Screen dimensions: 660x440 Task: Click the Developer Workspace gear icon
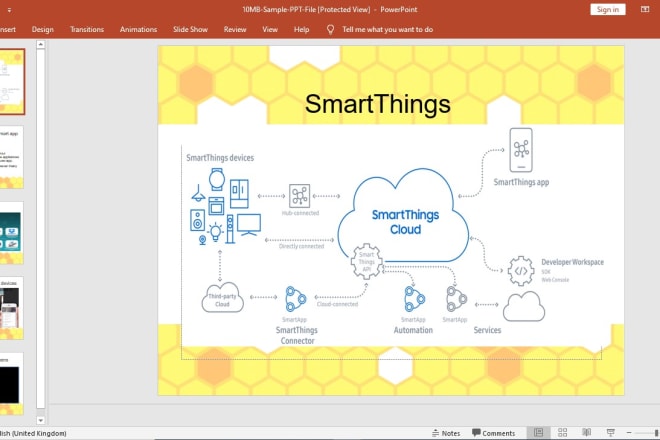pos(521,271)
